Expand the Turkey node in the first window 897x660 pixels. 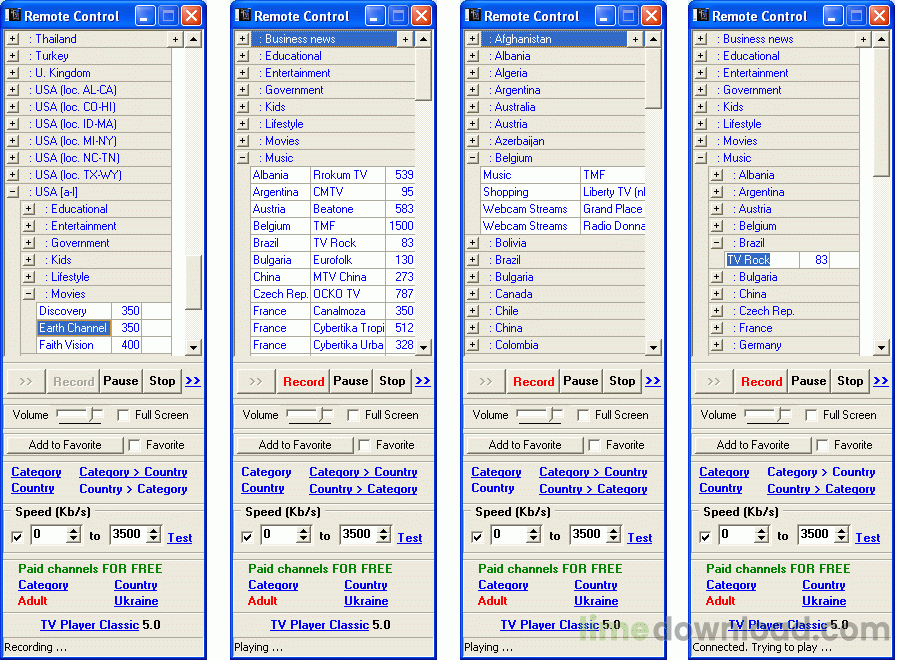pyautogui.click(x=12, y=56)
